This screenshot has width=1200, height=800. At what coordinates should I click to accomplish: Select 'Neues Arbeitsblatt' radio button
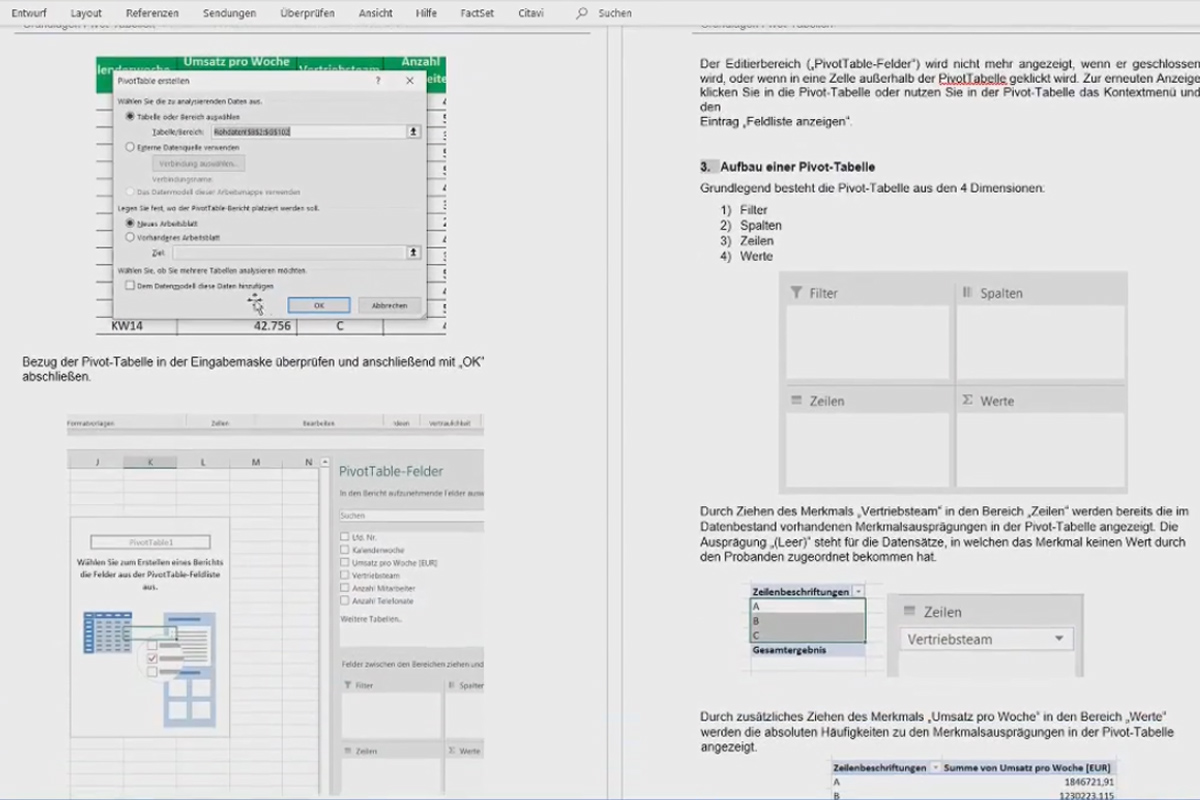click(130, 223)
